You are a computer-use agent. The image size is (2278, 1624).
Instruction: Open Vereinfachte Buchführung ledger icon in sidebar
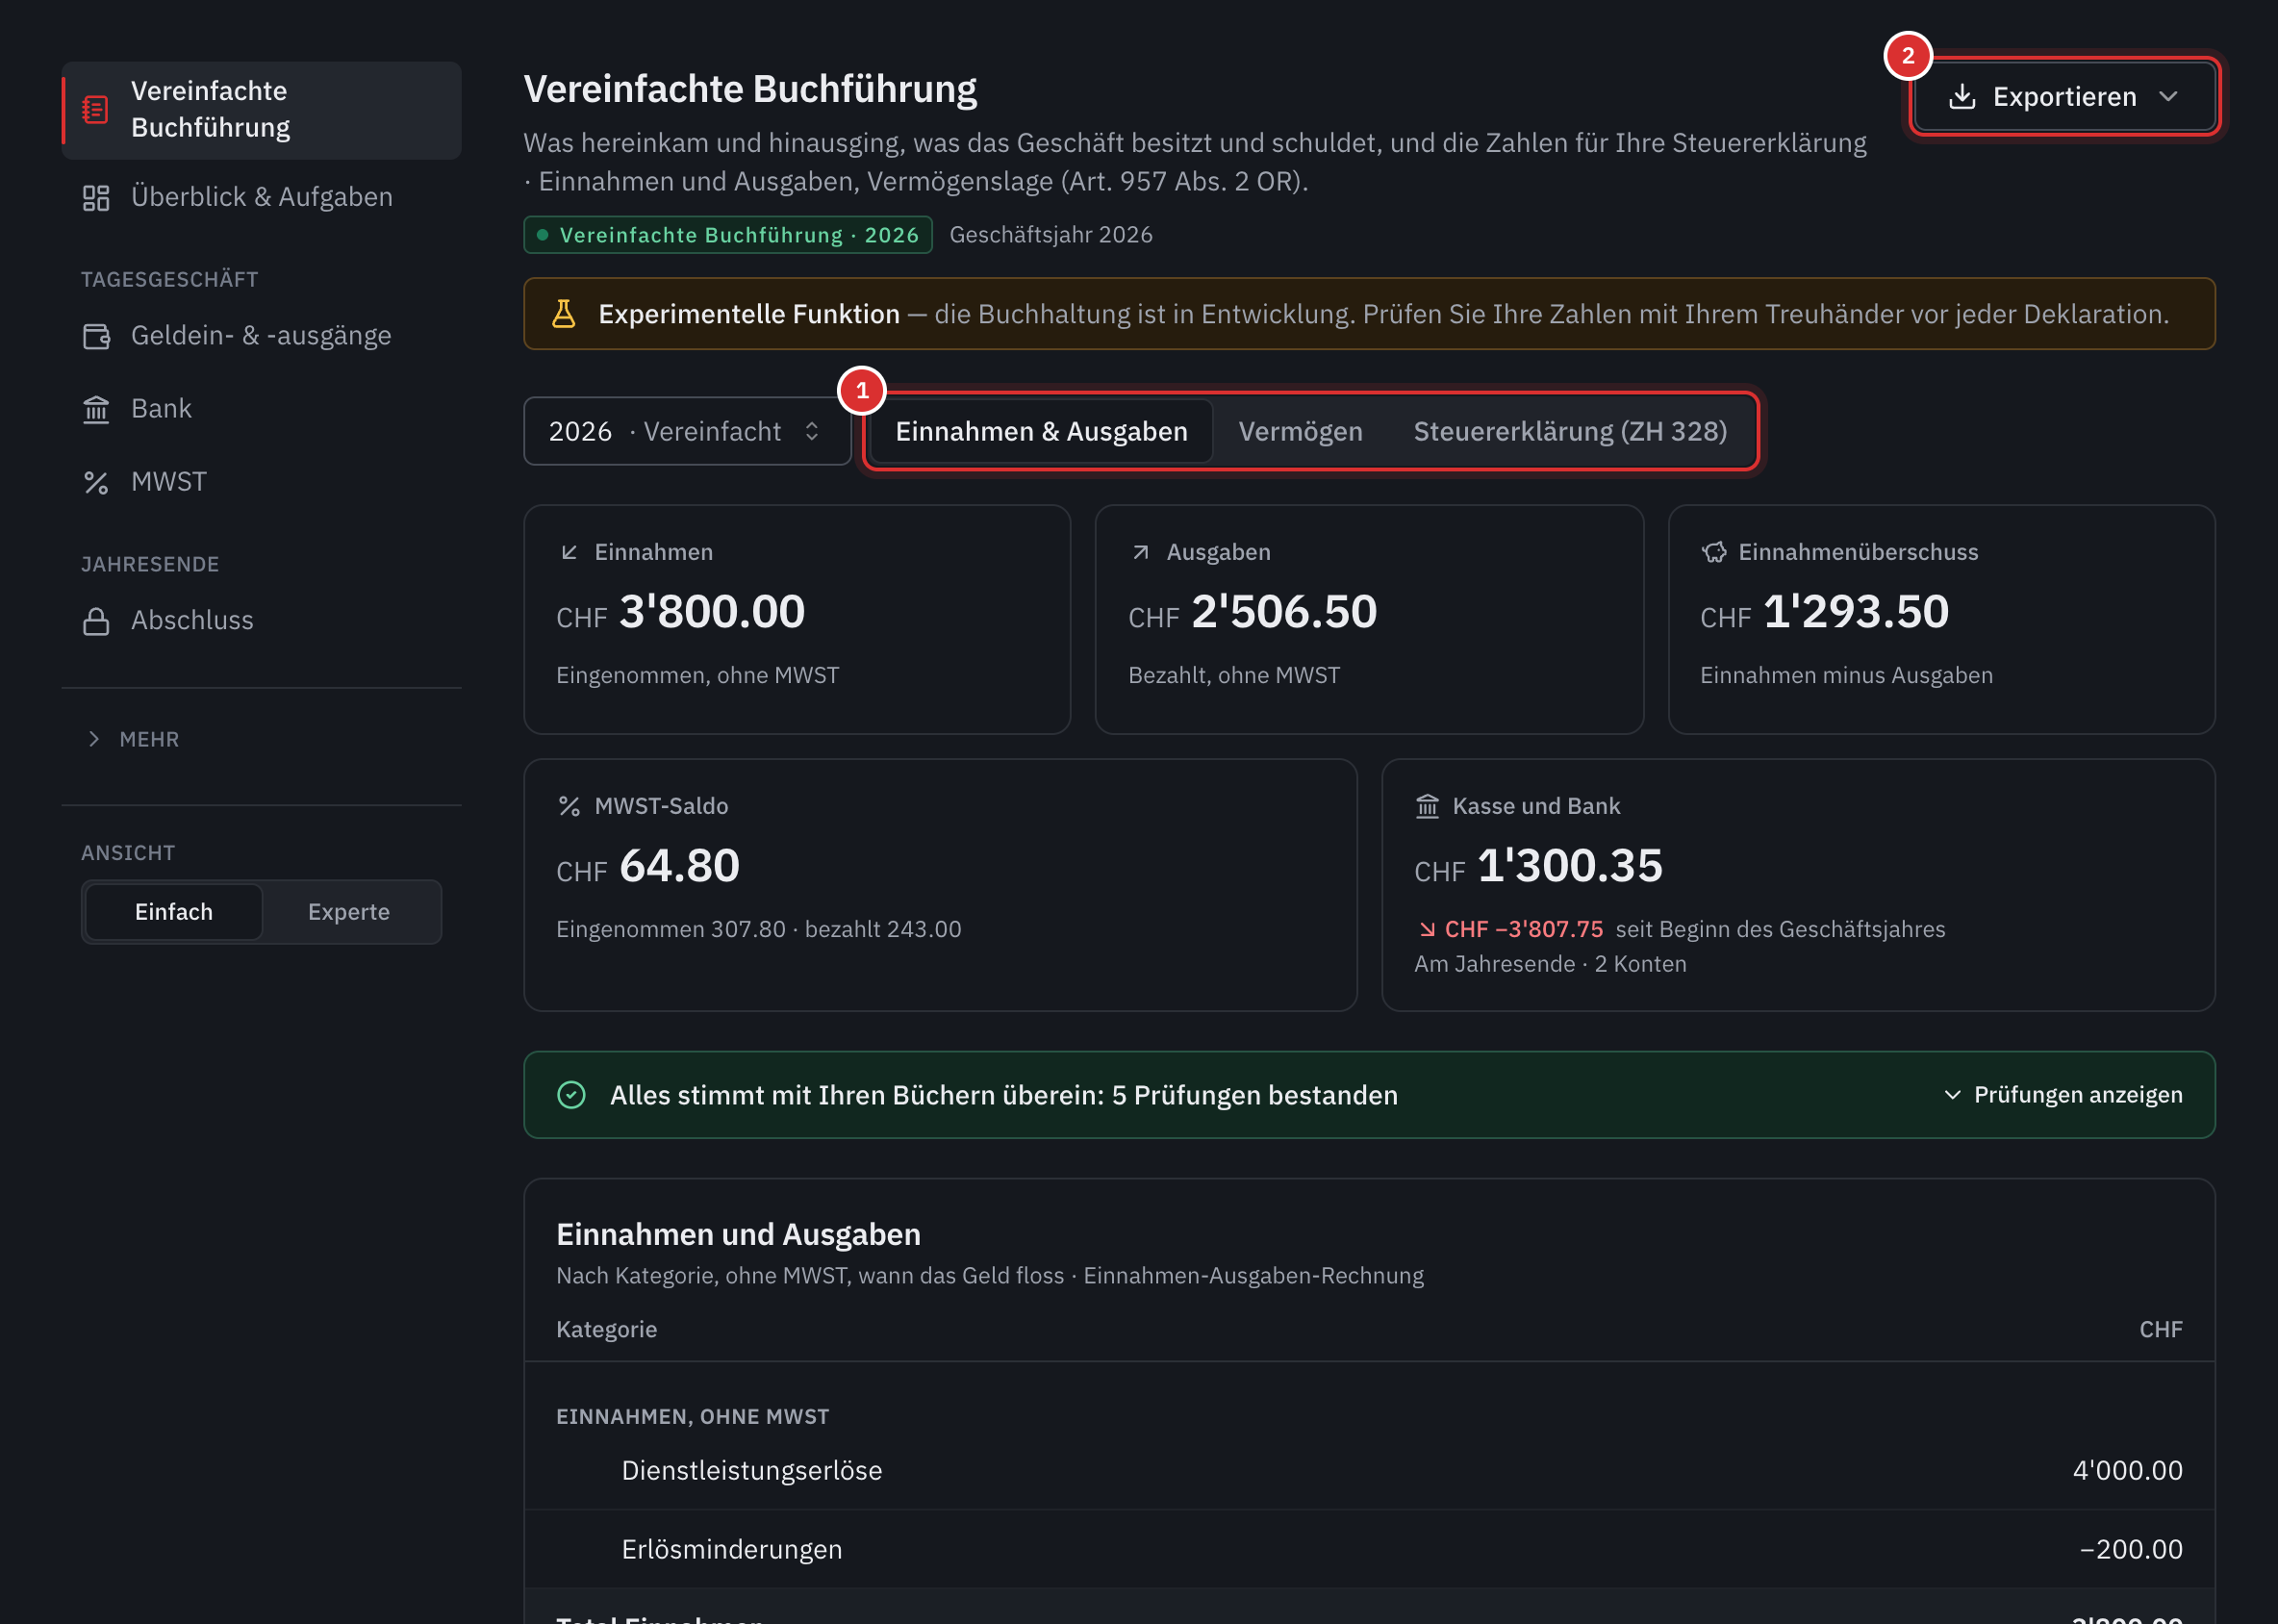point(96,110)
